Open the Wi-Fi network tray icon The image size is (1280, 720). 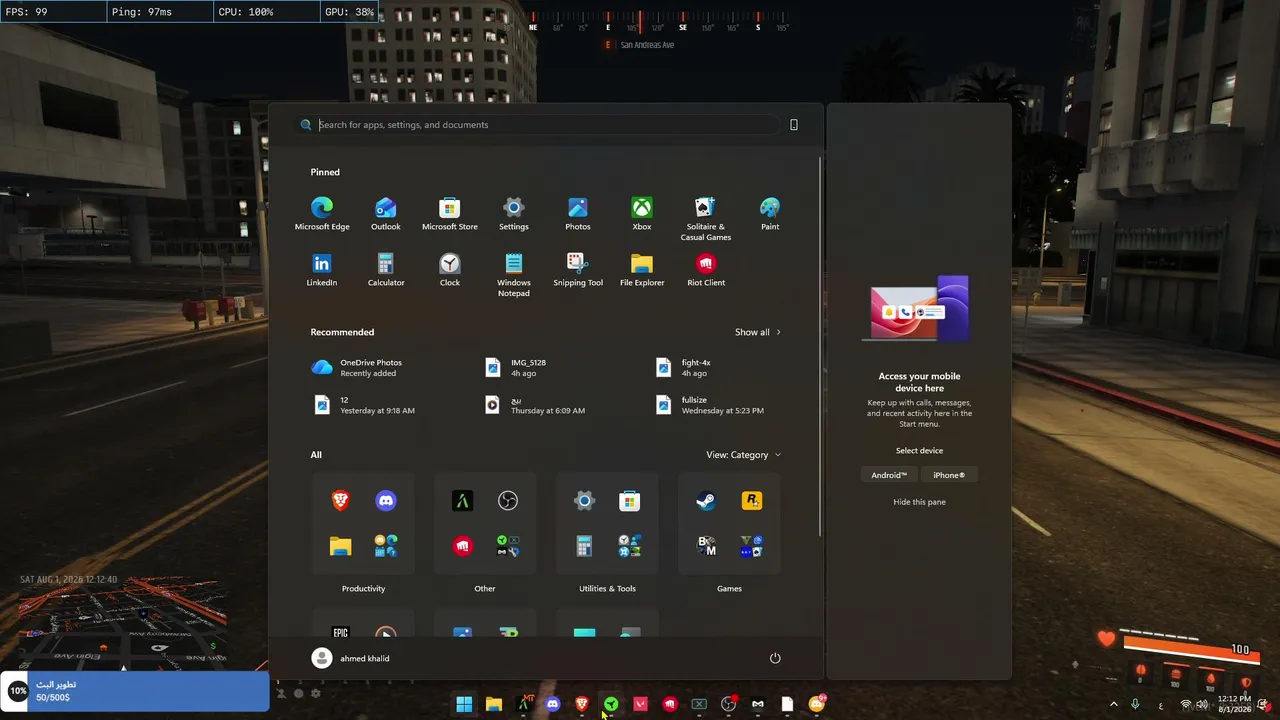tap(1186, 705)
